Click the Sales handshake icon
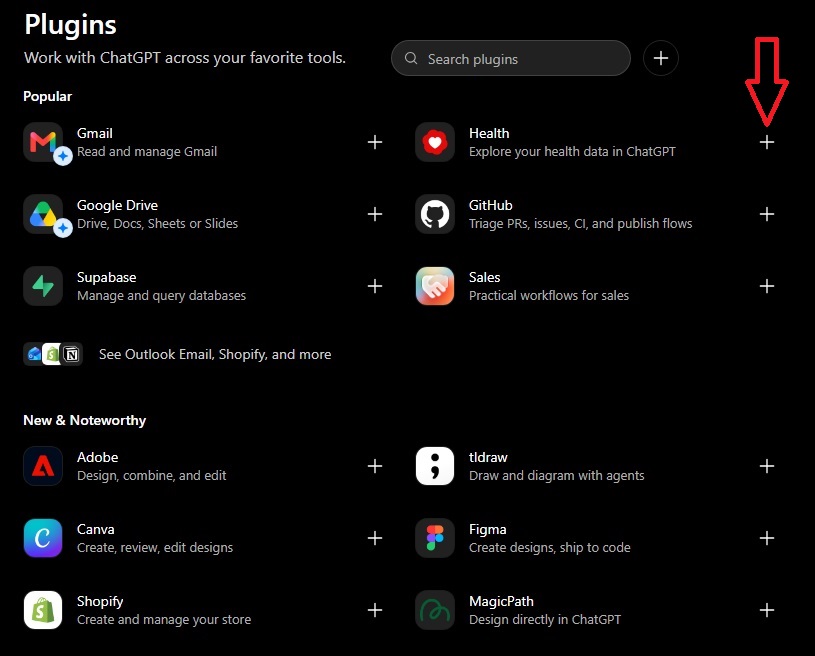This screenshot has width=815, height=656. pyautogui.click(x=435, y=286)
